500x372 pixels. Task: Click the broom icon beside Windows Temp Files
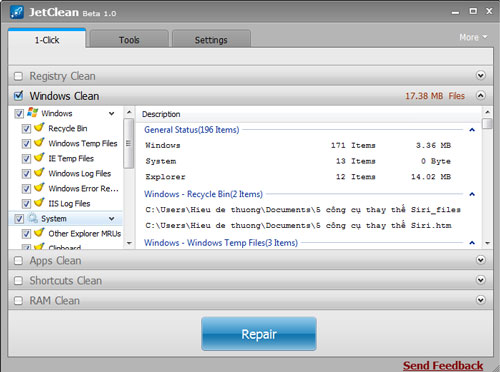tap(39, 142)
